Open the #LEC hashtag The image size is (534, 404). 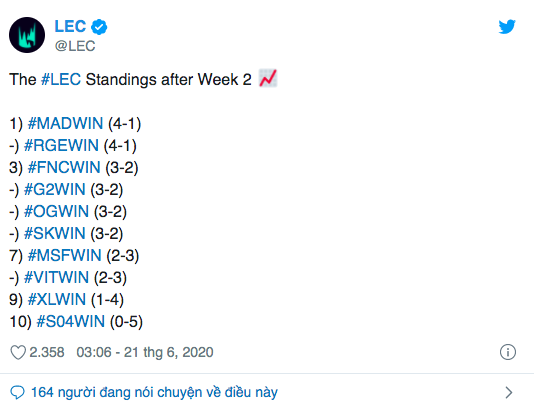pyautogui.click(x=61, y=79)
